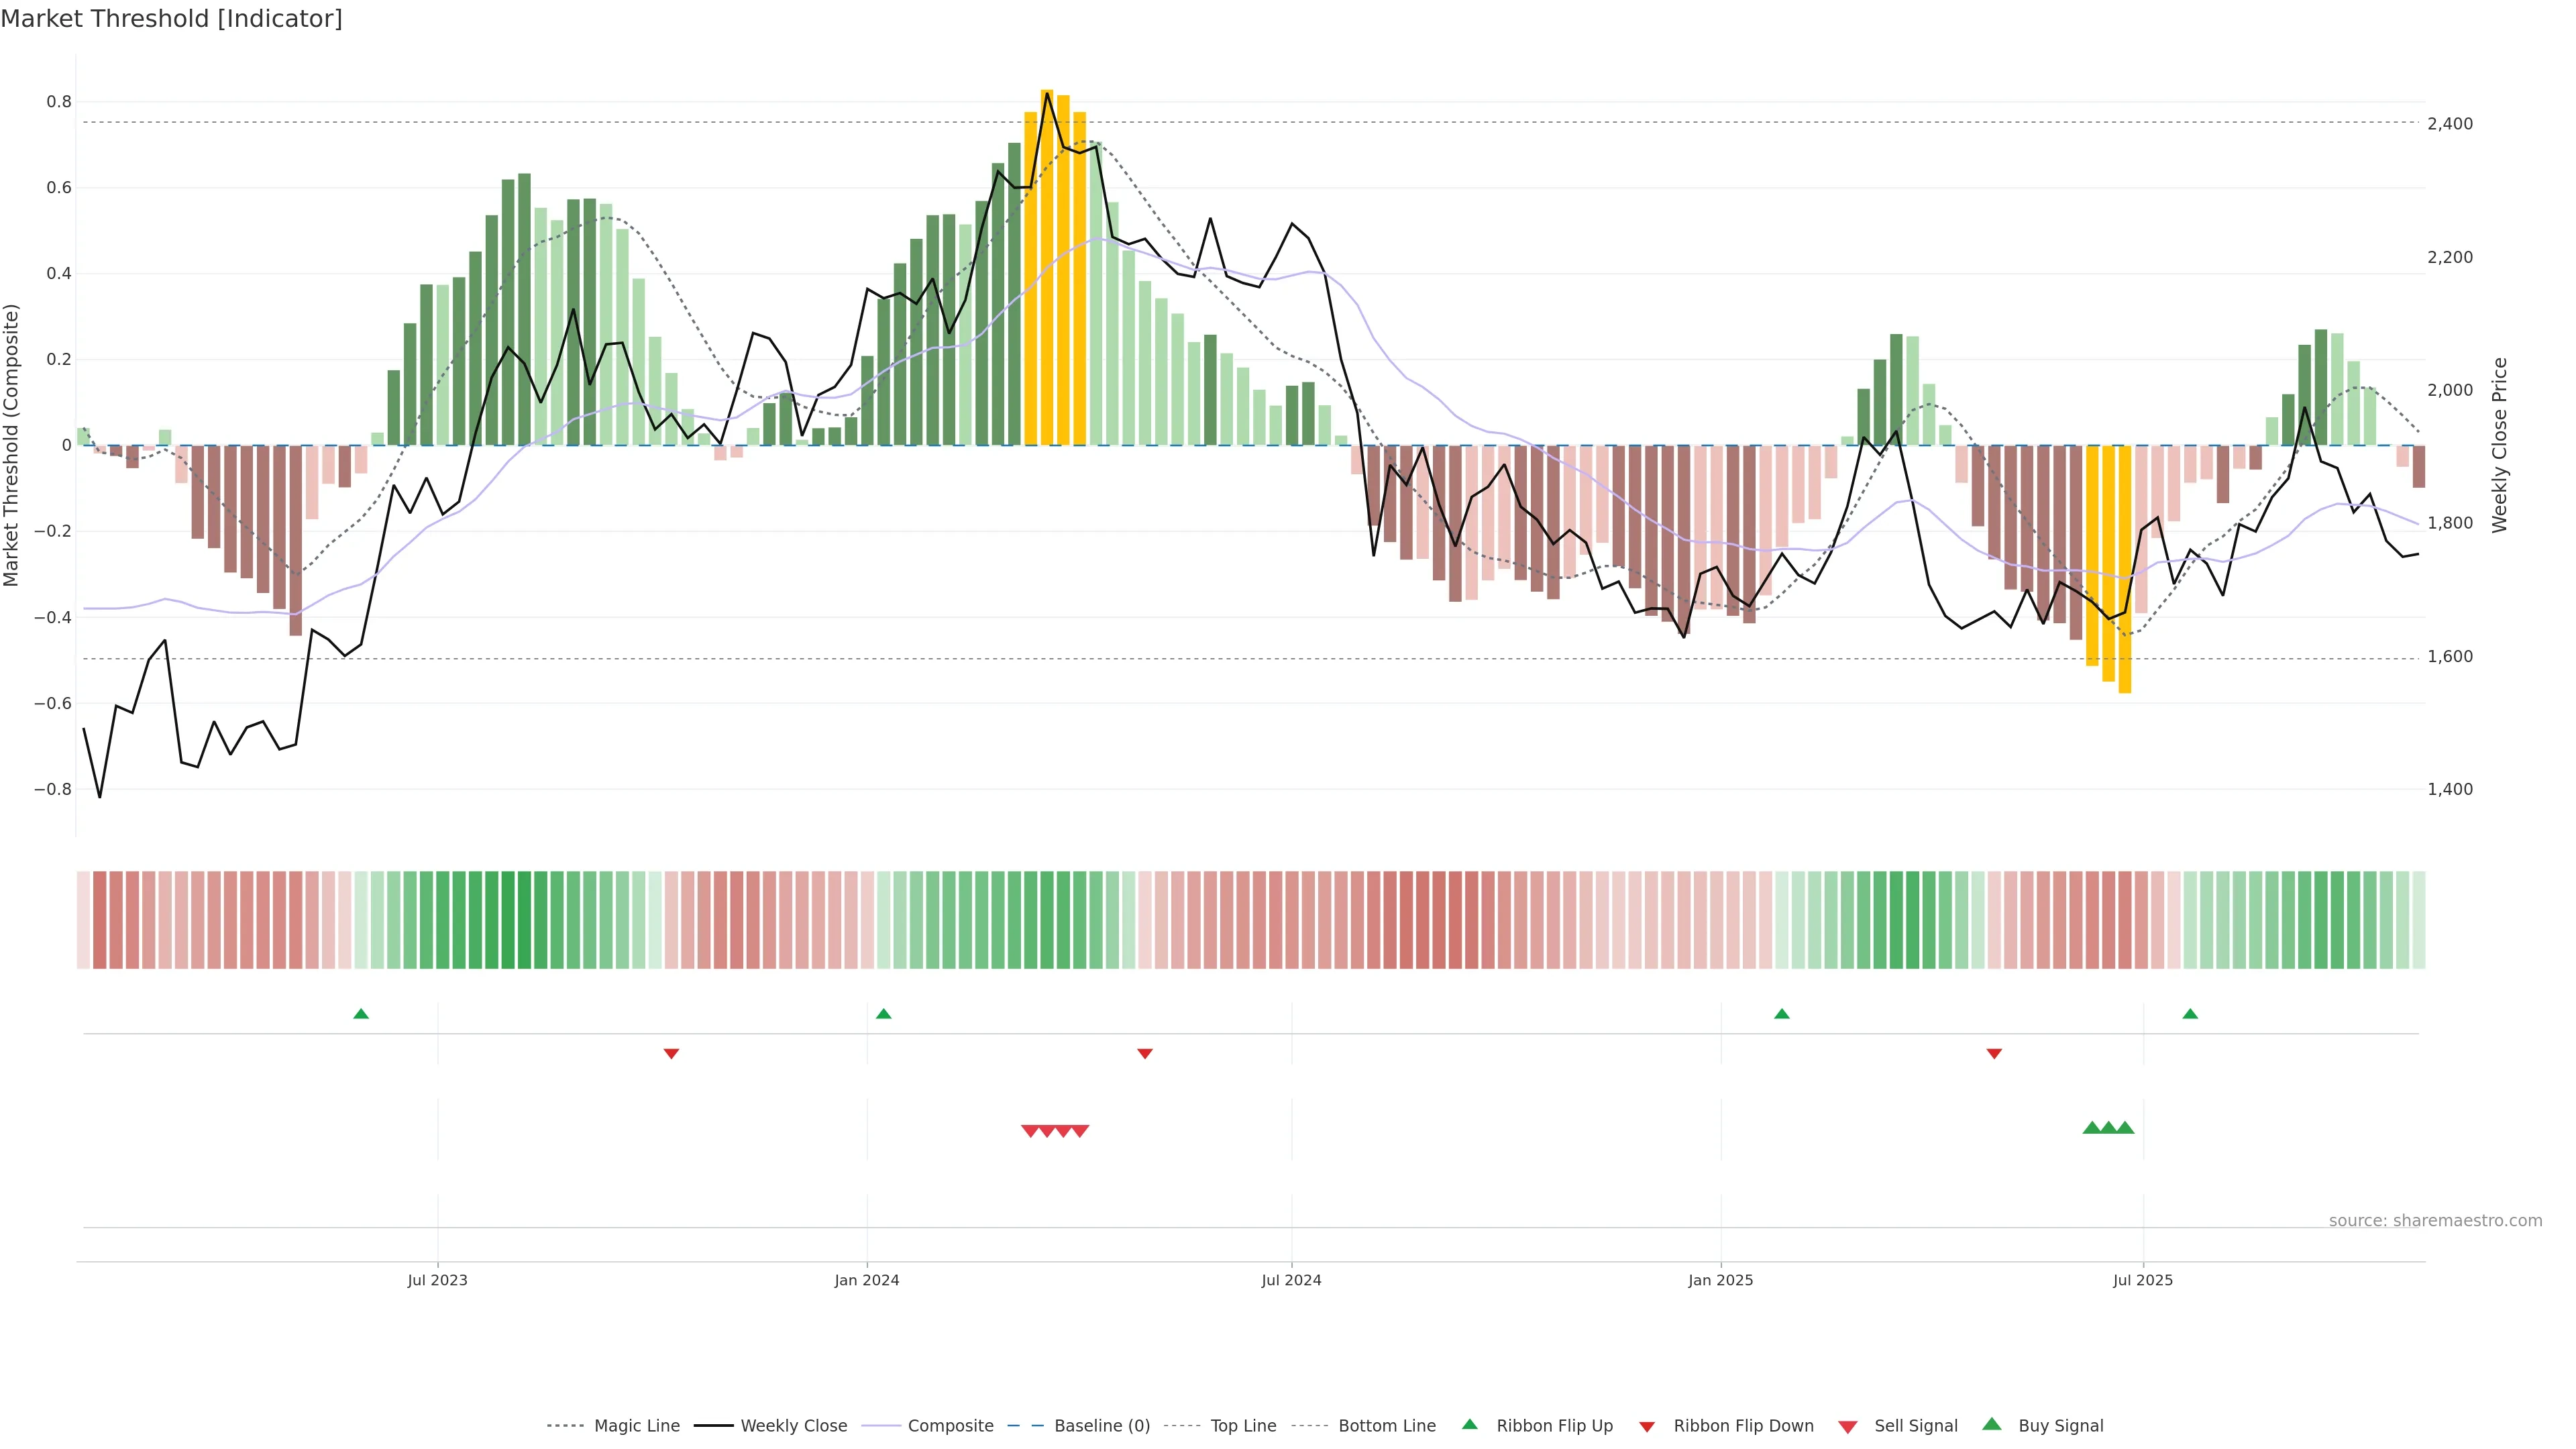Click the Ribbon Flip Up triangle near Jan 2024
The height and width of the screenshot is (1449, 2576).
[x=883, y=1014]
